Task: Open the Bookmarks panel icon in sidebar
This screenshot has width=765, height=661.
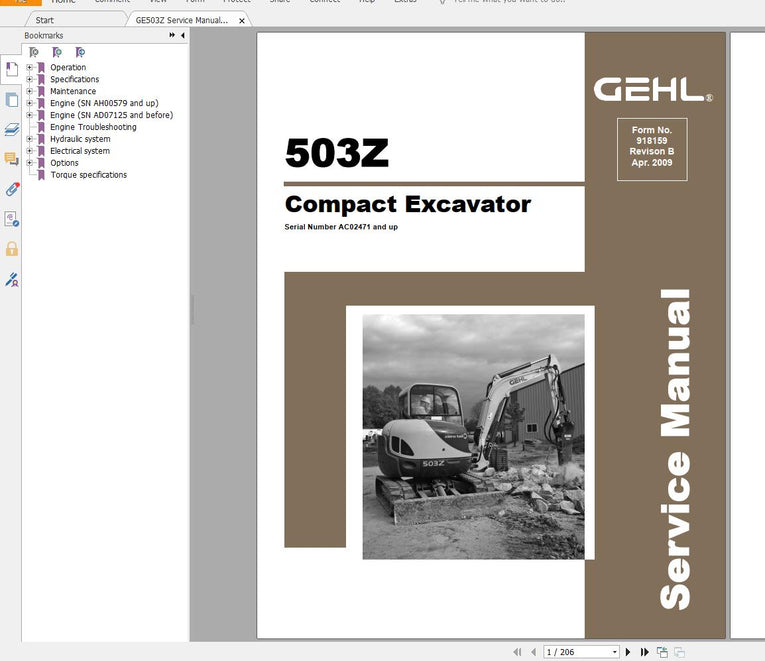Action: (x=11, y=70)
